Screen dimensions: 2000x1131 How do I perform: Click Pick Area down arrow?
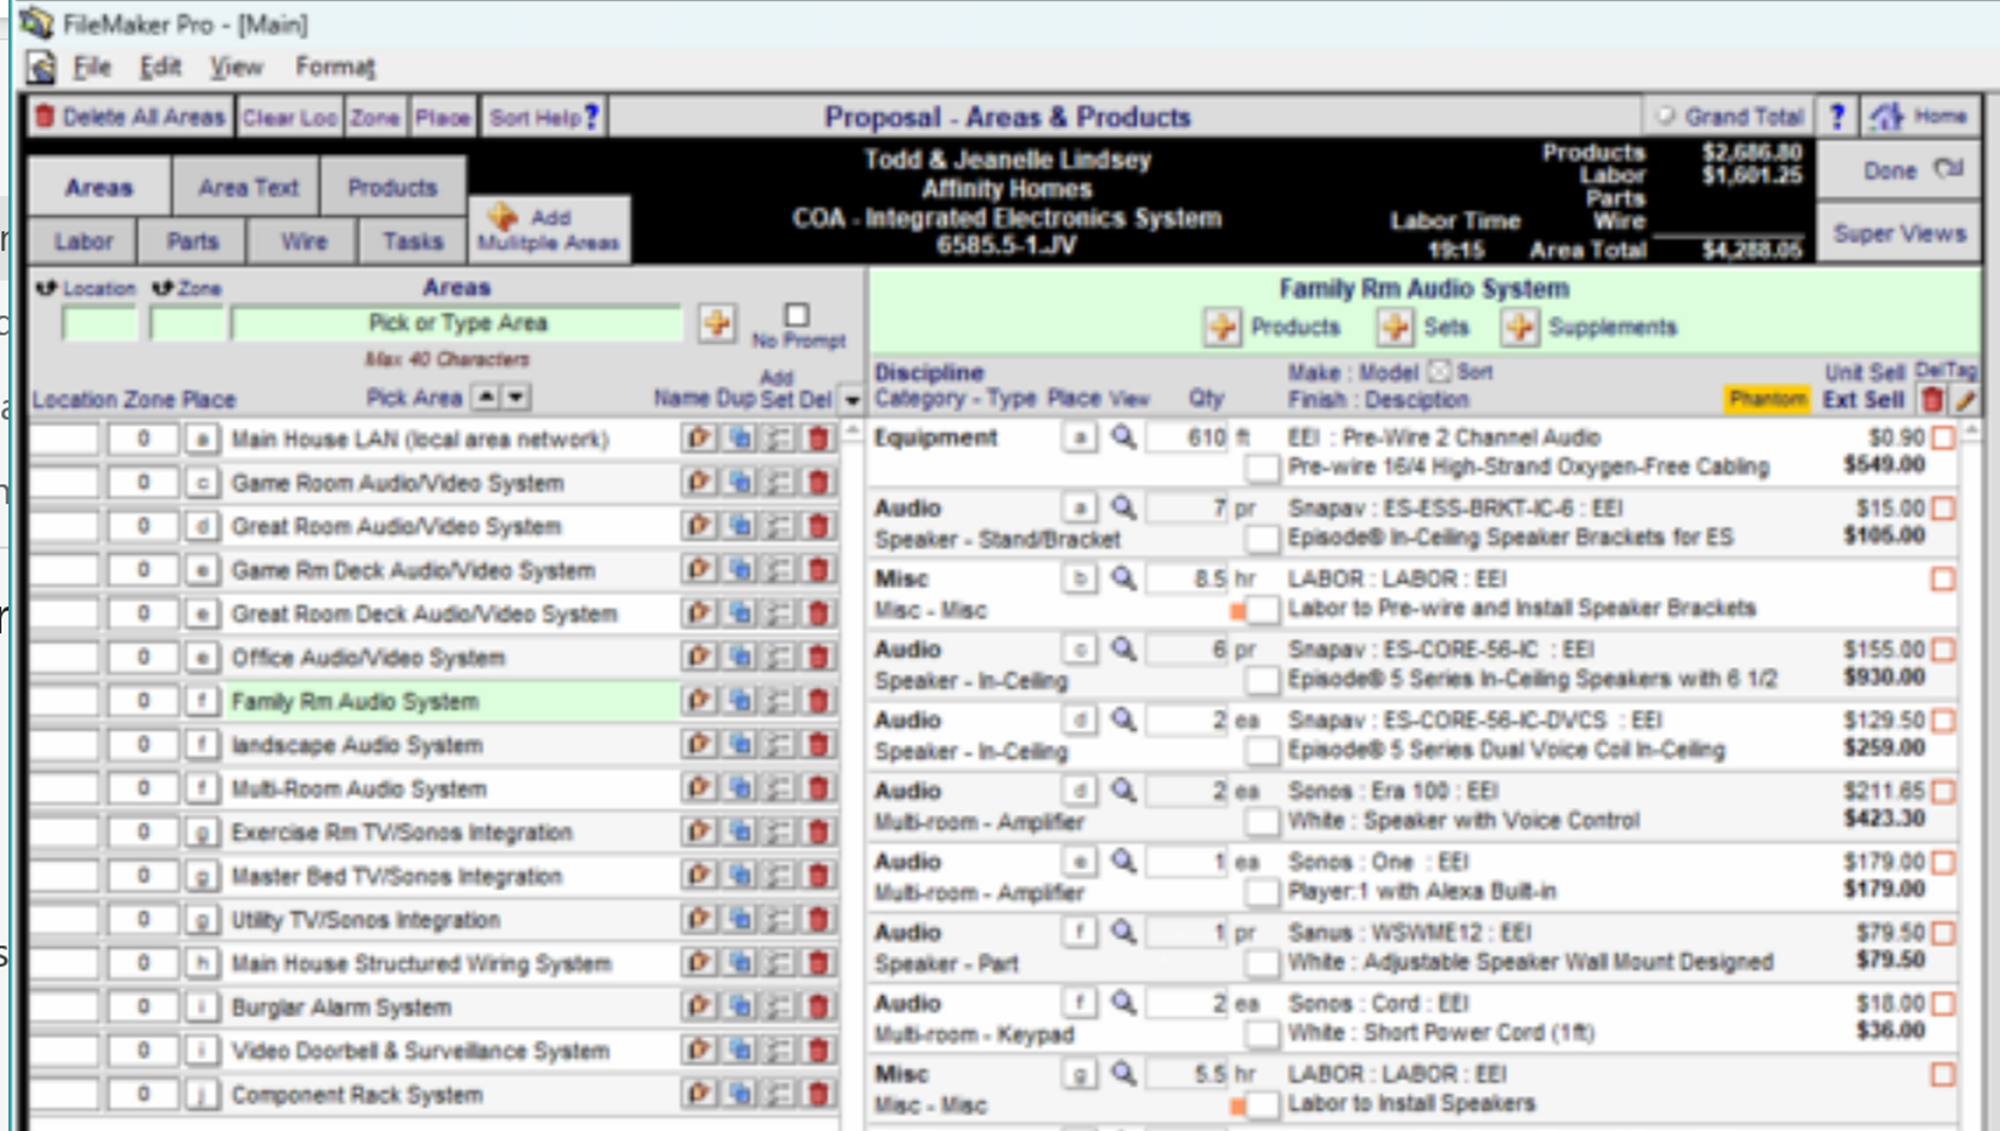(x=515, y=397)
